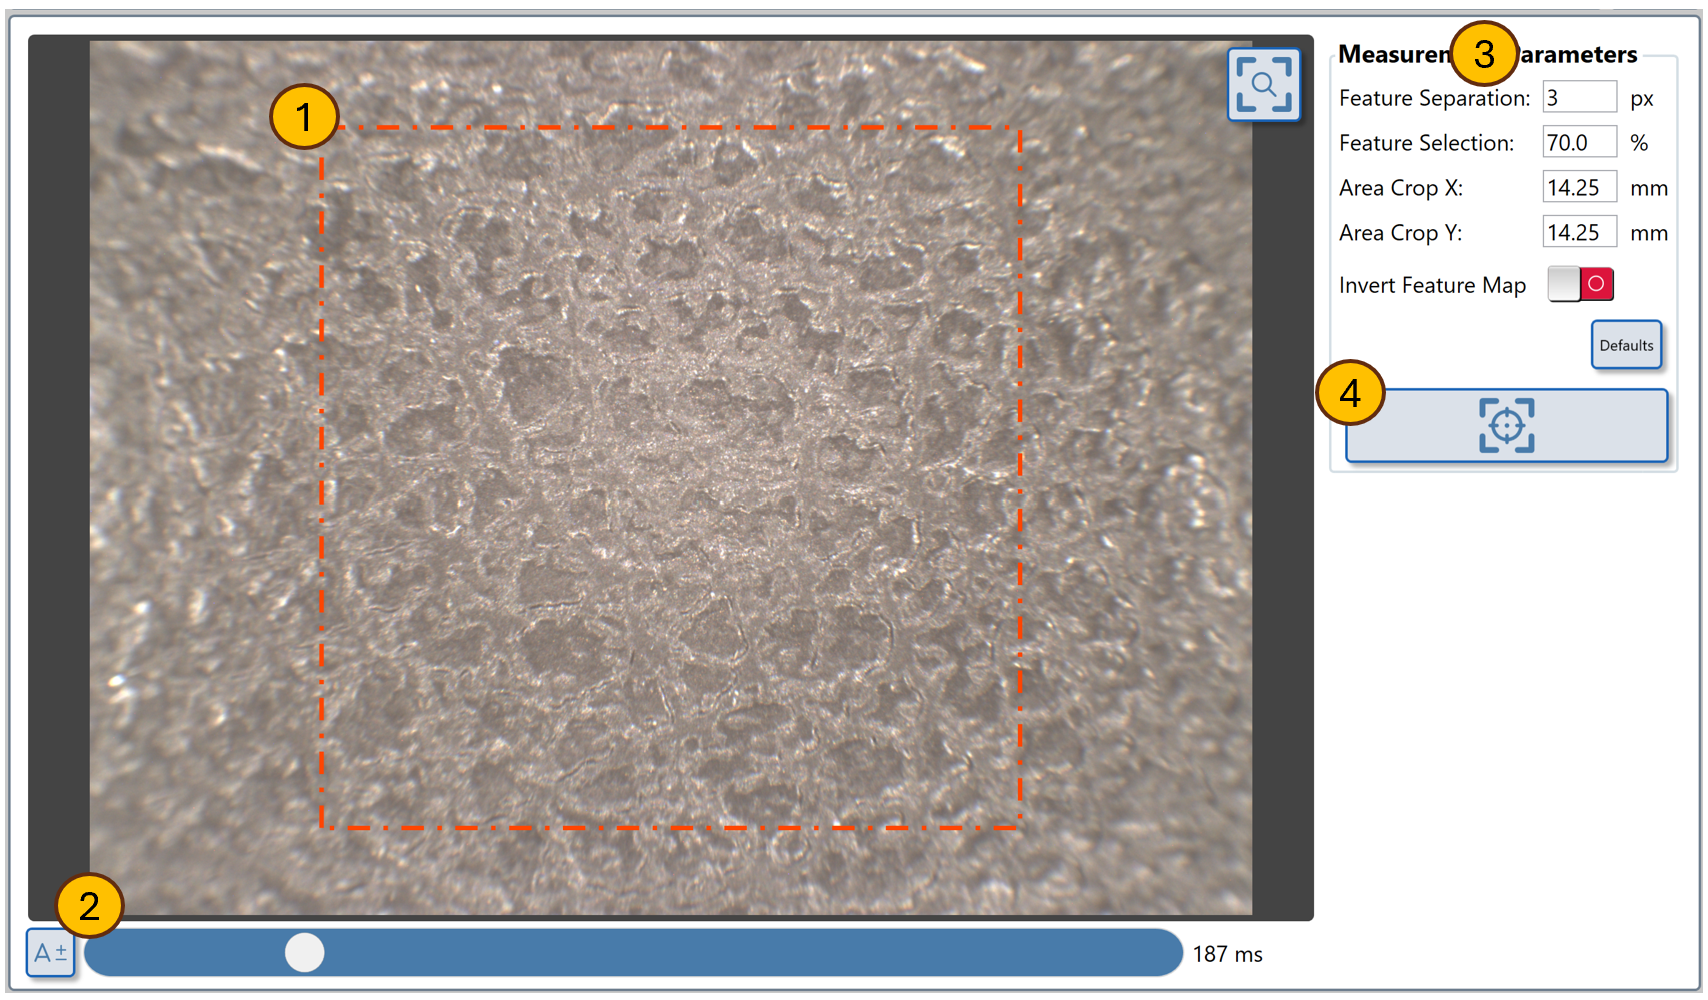Click the center of the camera image

click(x=671, y=478)
